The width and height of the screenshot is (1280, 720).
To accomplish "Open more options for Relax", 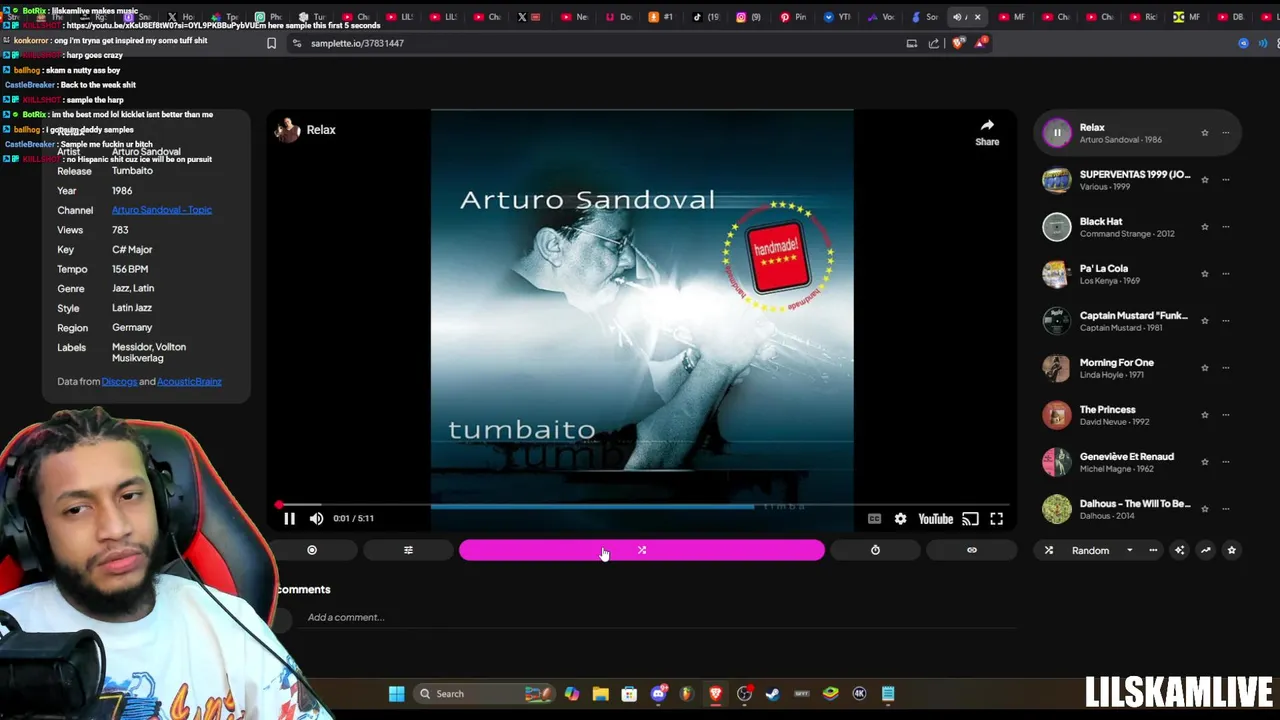I will (1225, 133).
